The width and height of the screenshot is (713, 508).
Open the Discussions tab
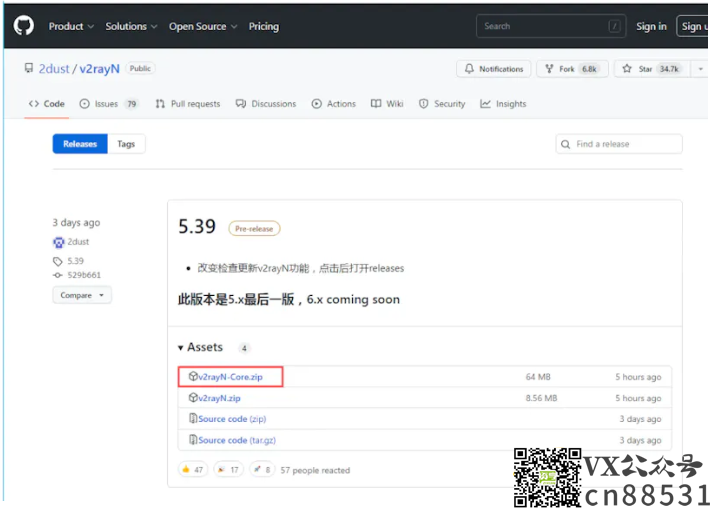266,104
